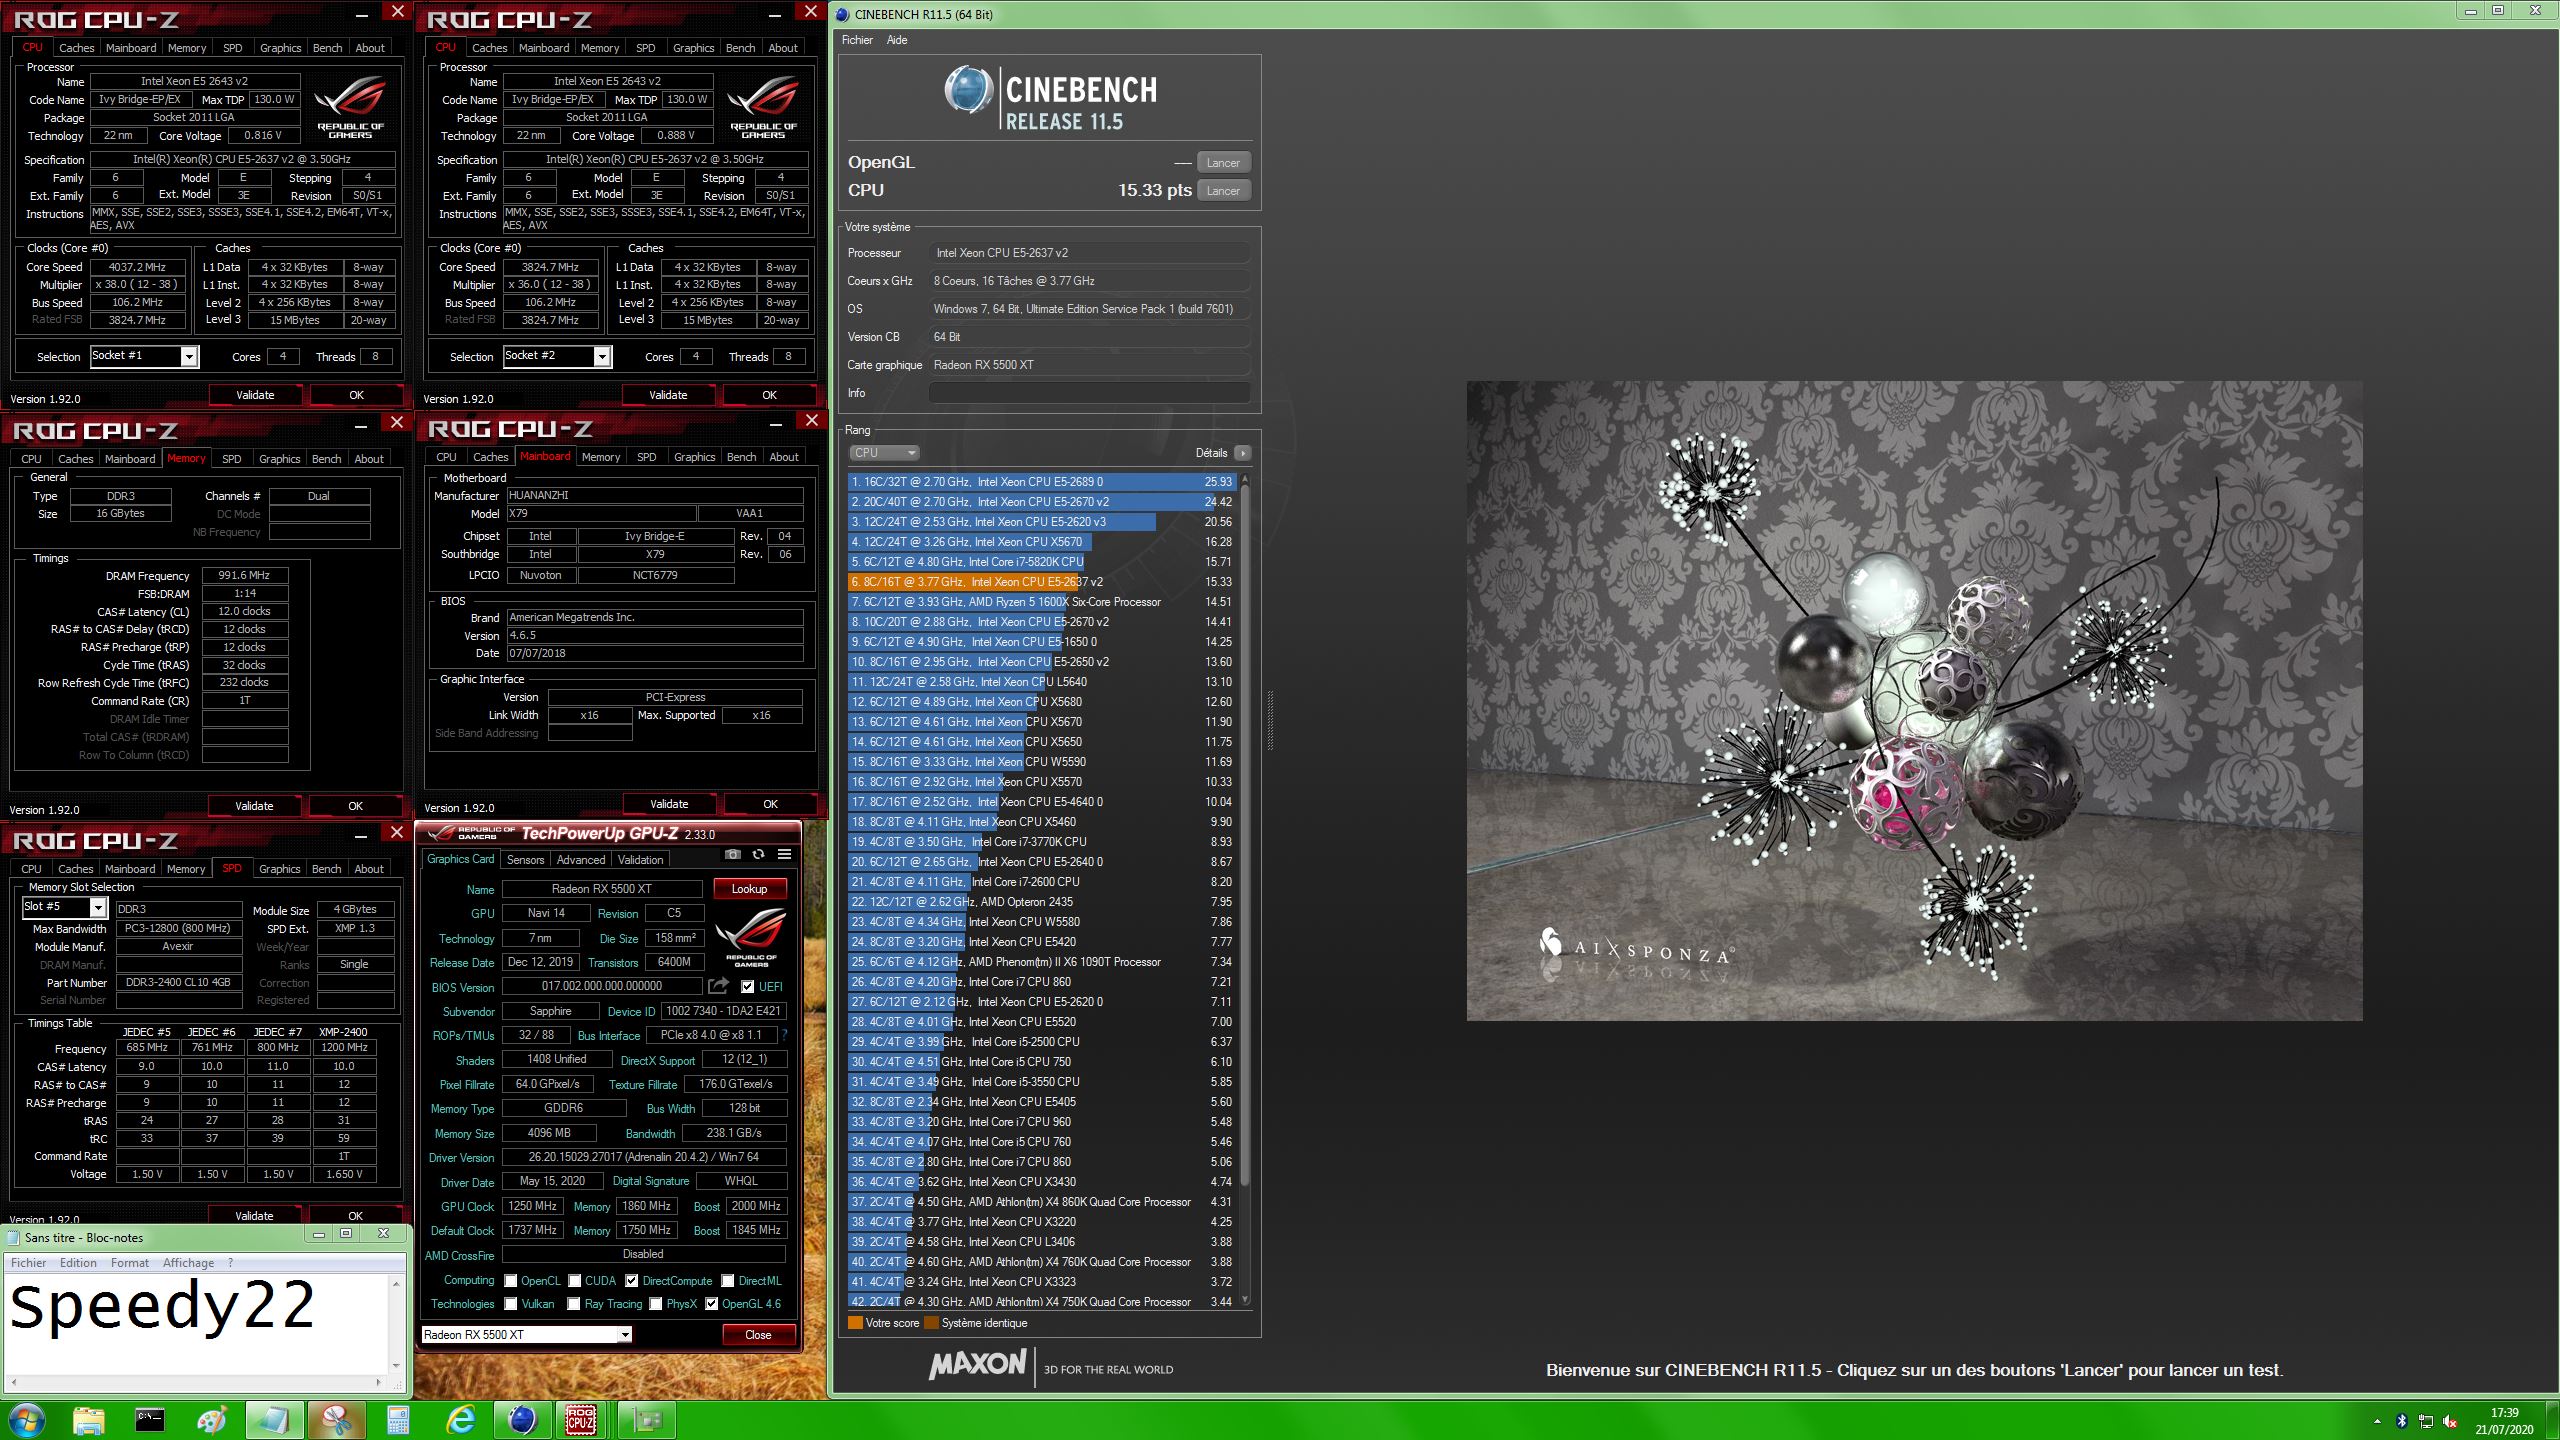Open the Validation tab in GPU-Z
Image resolution: width=2560 pixels, height=1440 pixels.
click(640, 860)
